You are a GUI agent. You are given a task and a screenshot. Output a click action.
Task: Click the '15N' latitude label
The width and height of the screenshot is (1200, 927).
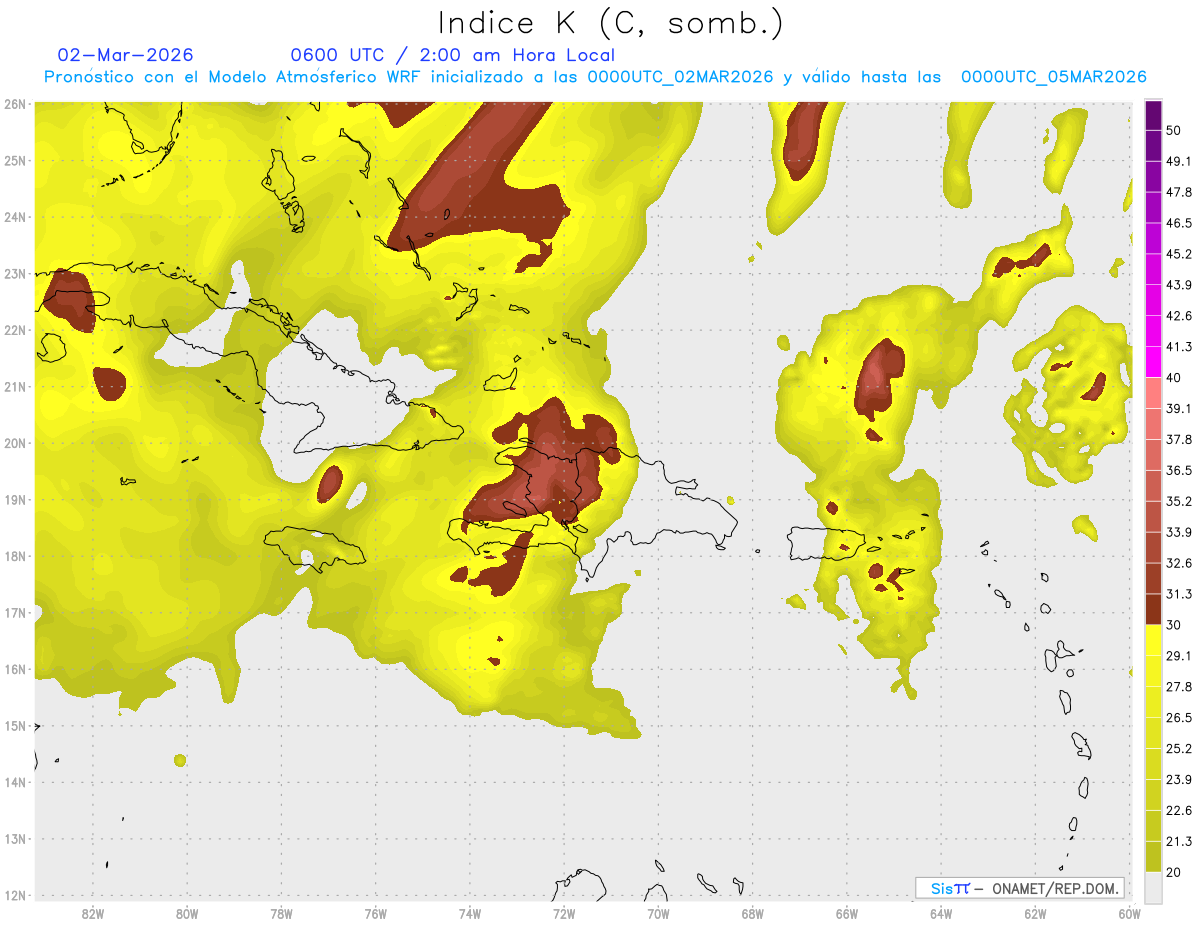point(14,726)
